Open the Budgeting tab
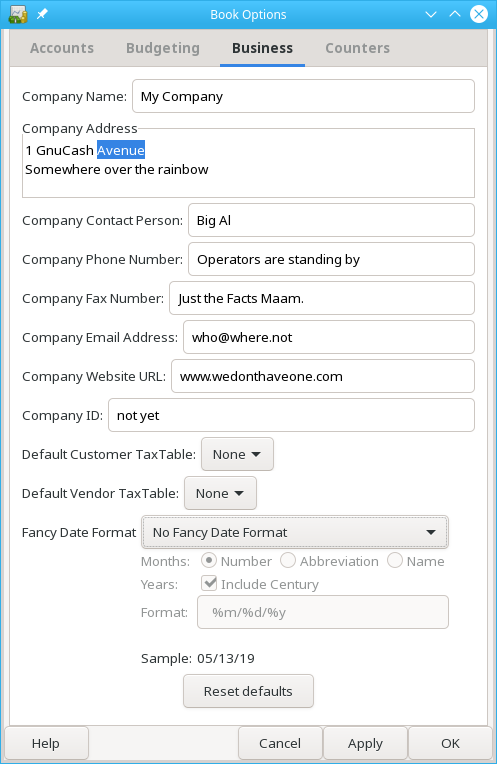This screenshot has height=764, width=497. (x=163, y=48)
